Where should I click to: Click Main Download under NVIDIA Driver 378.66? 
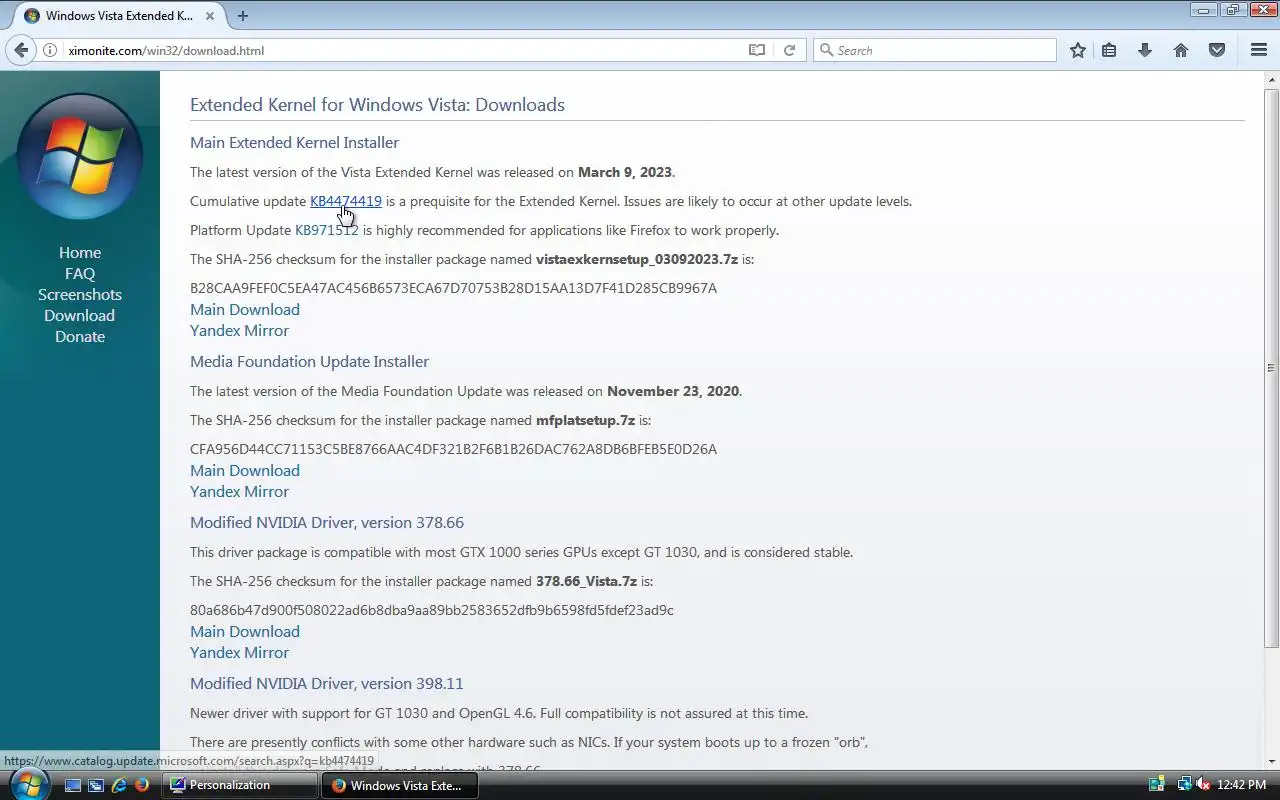pos(245,632)
